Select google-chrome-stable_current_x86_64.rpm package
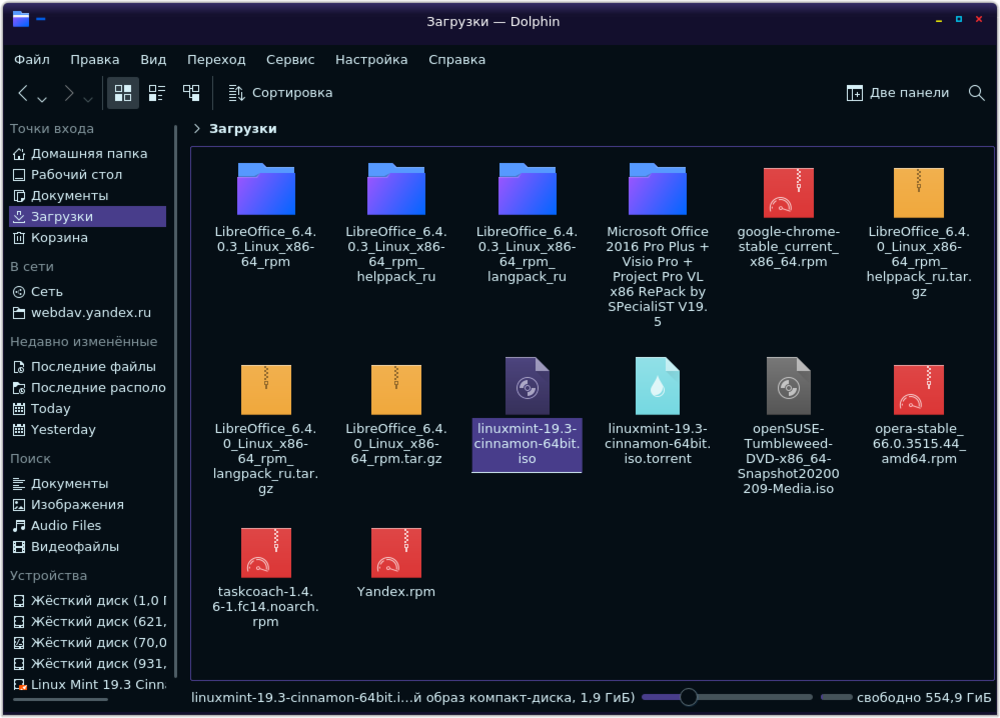This screenshot has width=1000, height=718. 788,215
